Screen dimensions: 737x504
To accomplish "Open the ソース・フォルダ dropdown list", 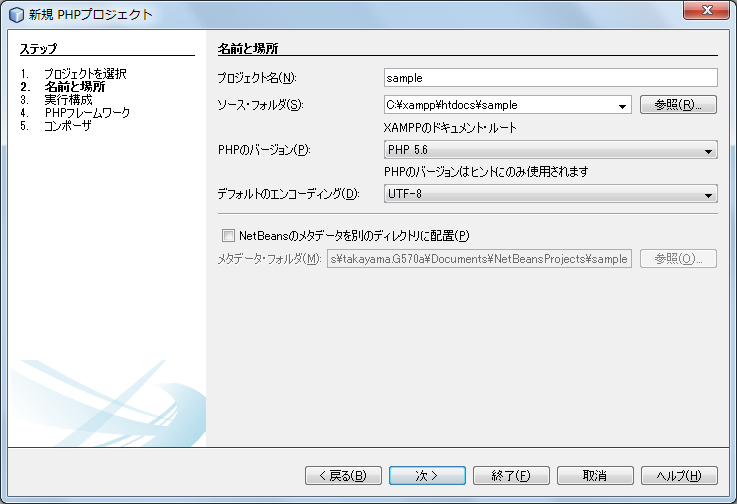I will (x=622, y=105).
